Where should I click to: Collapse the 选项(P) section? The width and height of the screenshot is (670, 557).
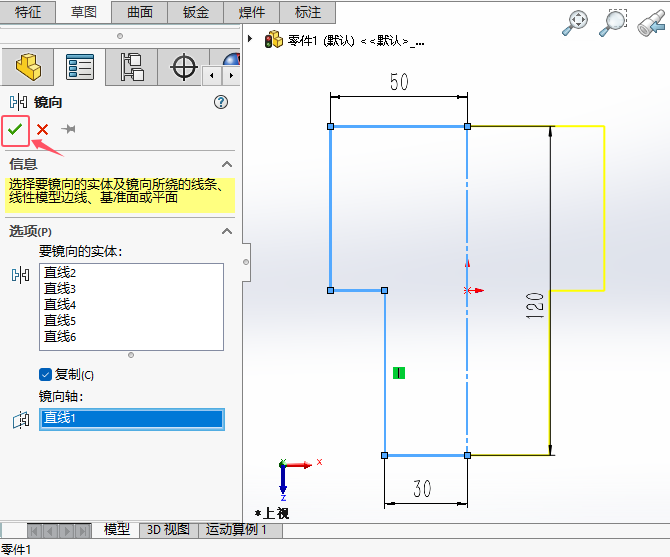[x=227, y=232]
